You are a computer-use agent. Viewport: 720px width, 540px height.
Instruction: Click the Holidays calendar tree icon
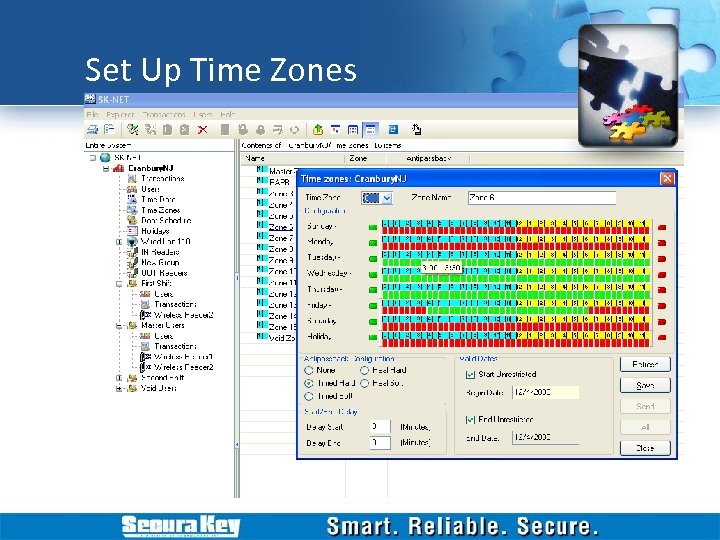[132, 231]
